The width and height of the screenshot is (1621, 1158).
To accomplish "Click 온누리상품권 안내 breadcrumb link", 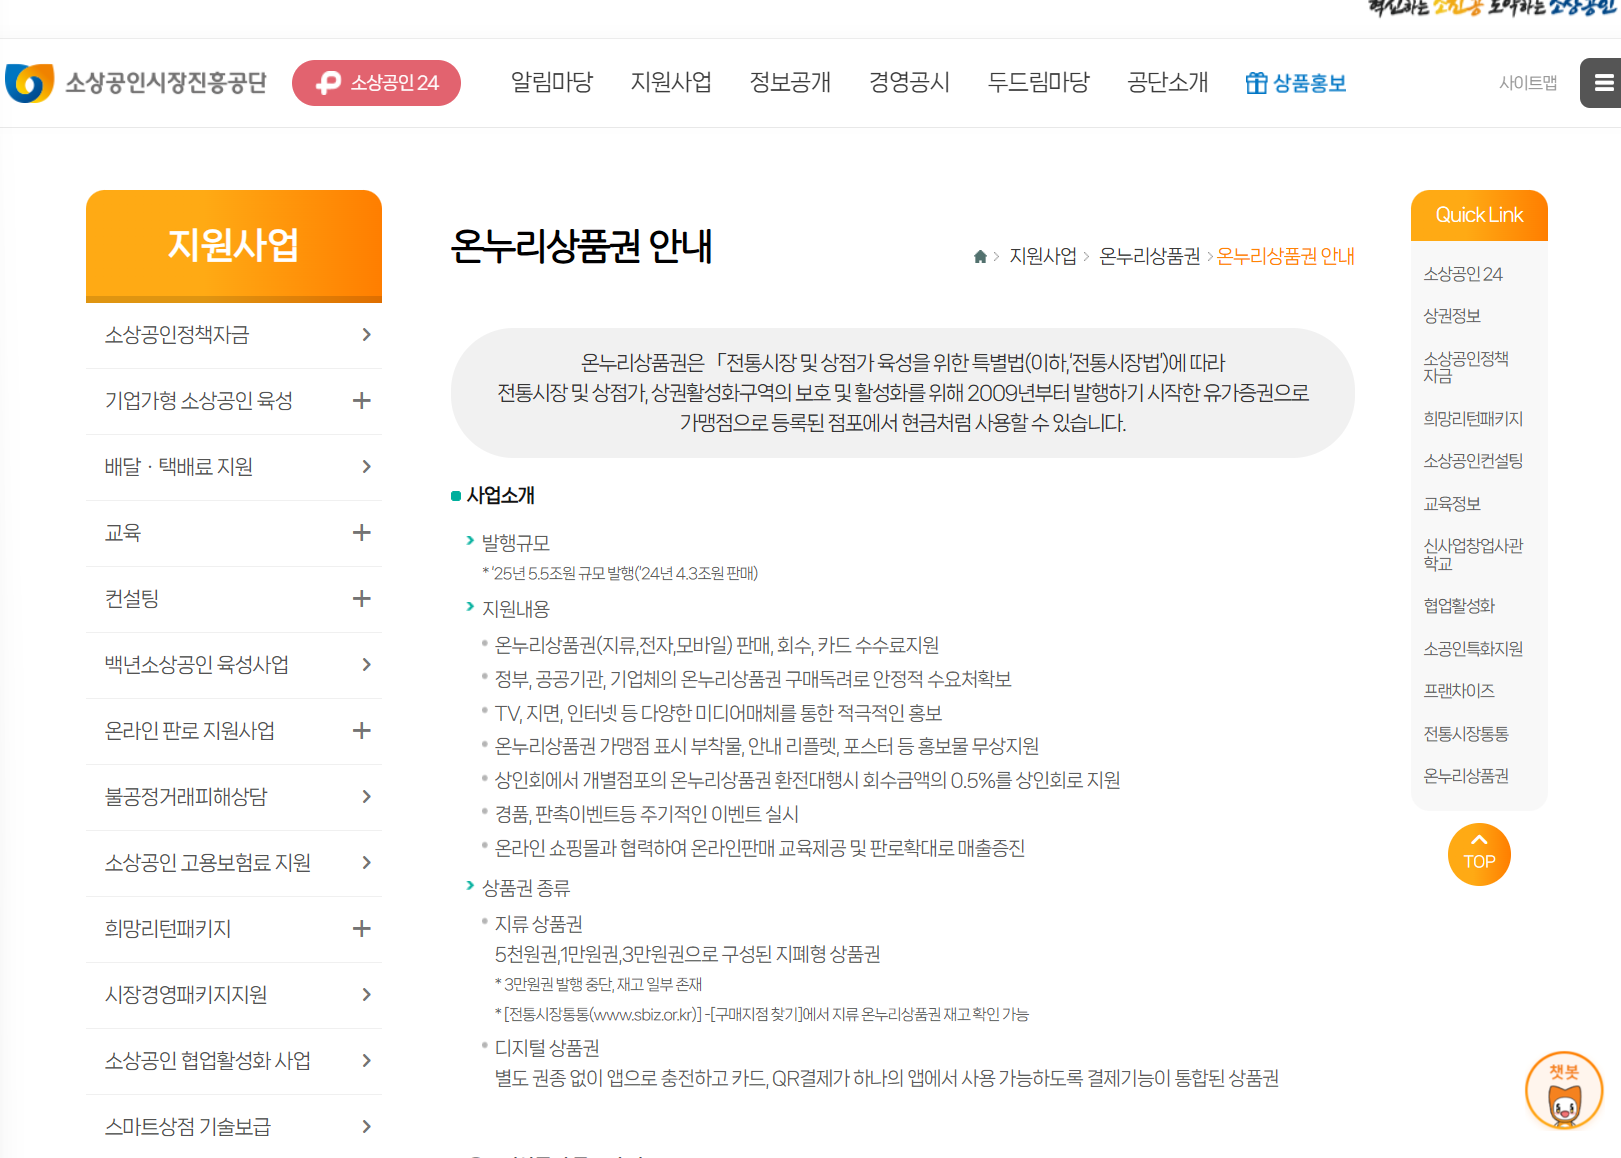I will pyautogui.click(x=1286, y=257).
